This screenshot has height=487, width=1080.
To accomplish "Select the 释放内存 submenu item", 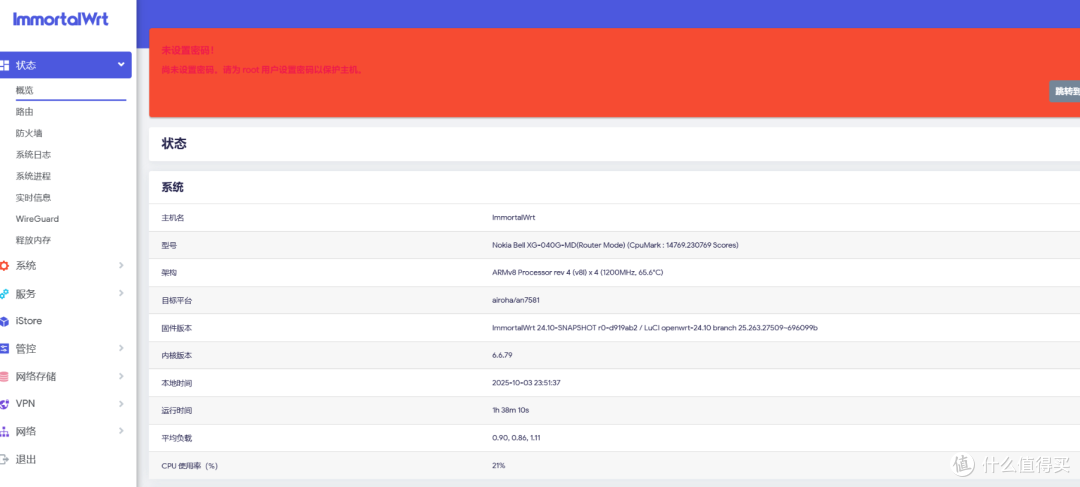I will (33, 240).
